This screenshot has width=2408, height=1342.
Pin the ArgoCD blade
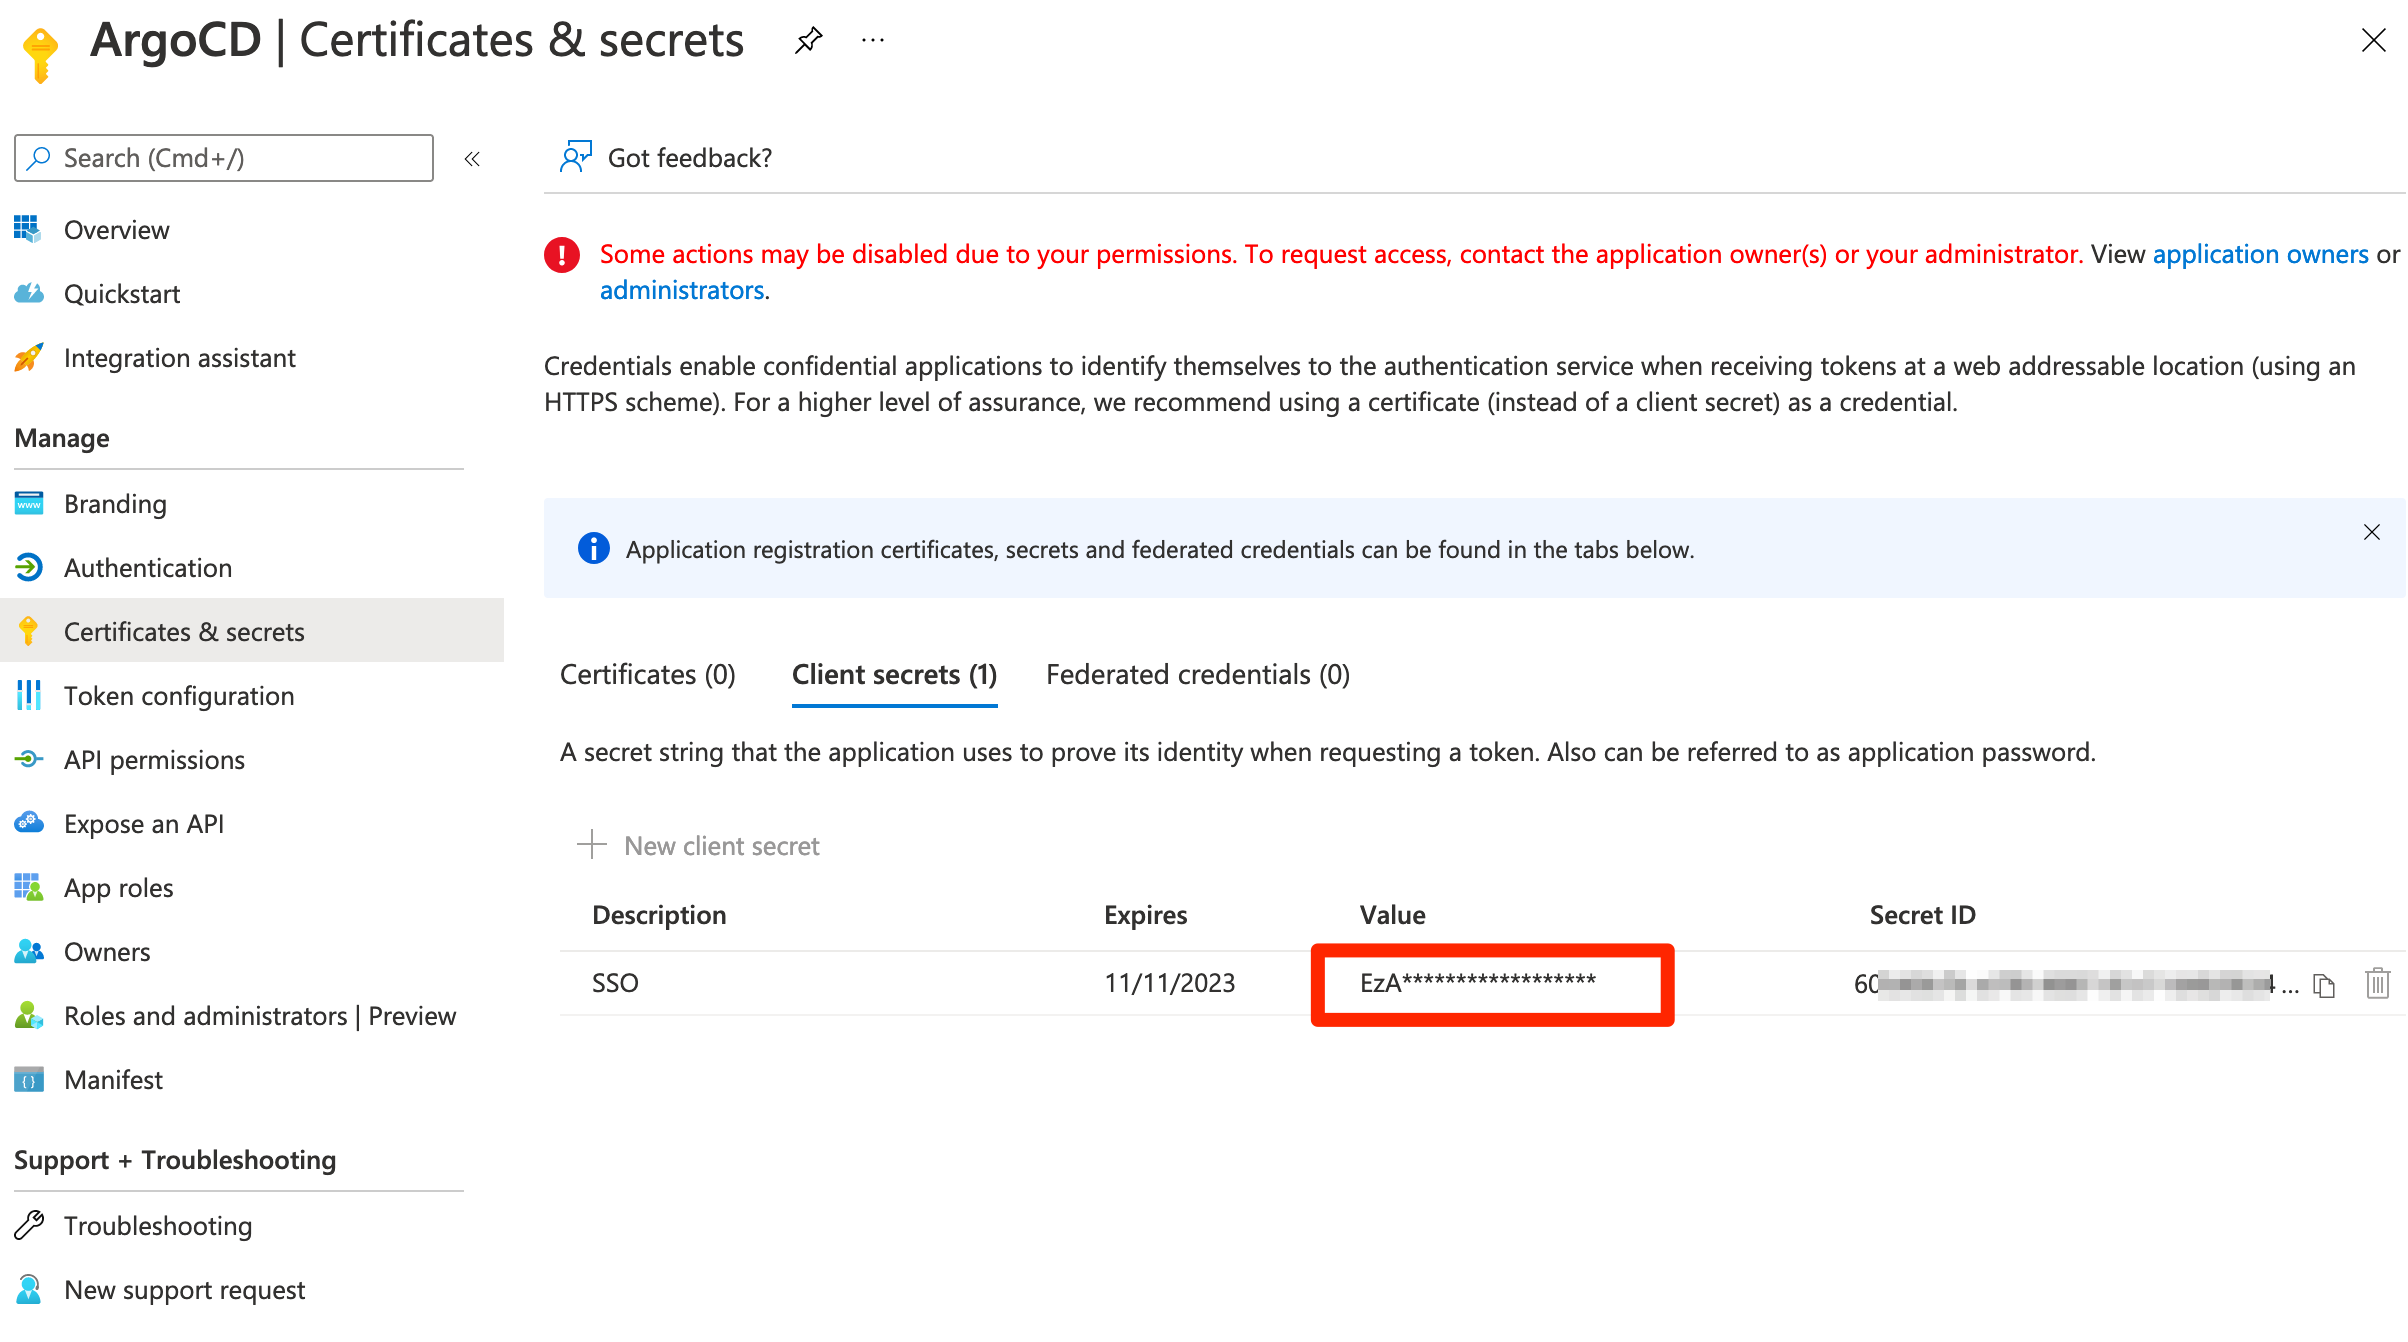(x=808, y=41)
